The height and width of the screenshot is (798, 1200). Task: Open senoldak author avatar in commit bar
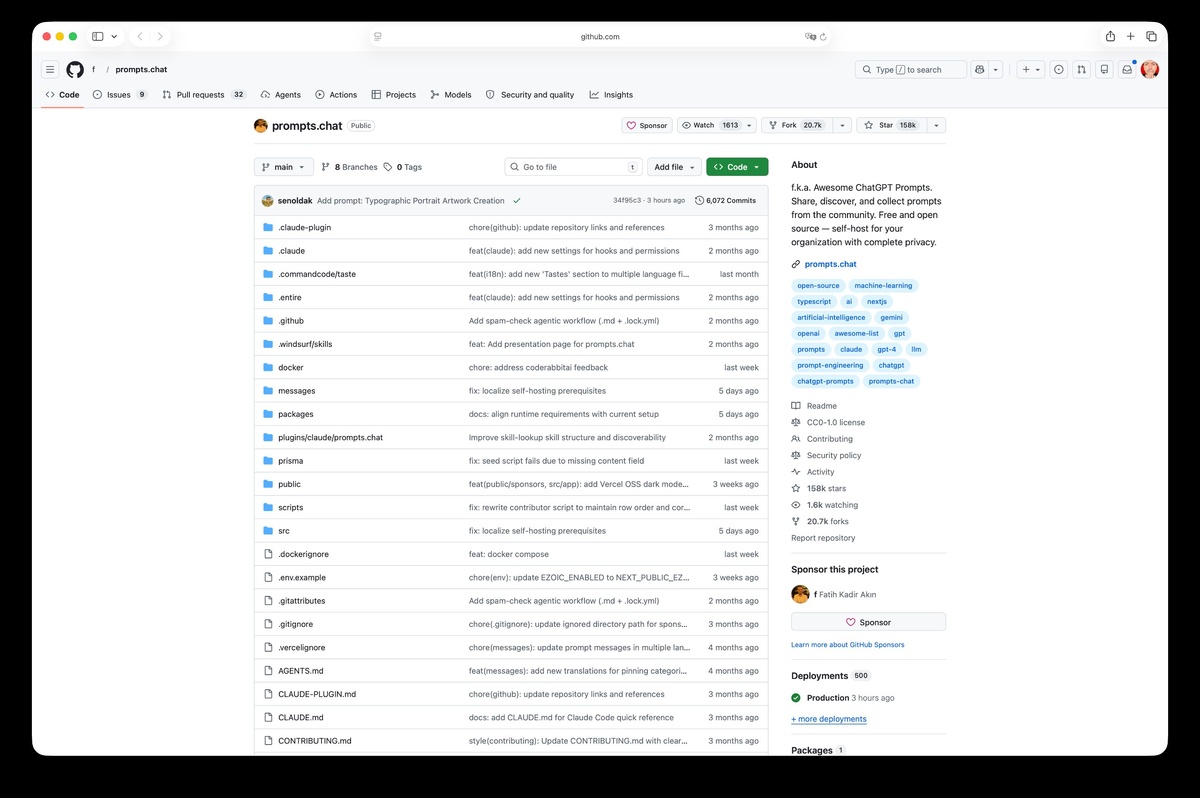[x=268, y=200]
